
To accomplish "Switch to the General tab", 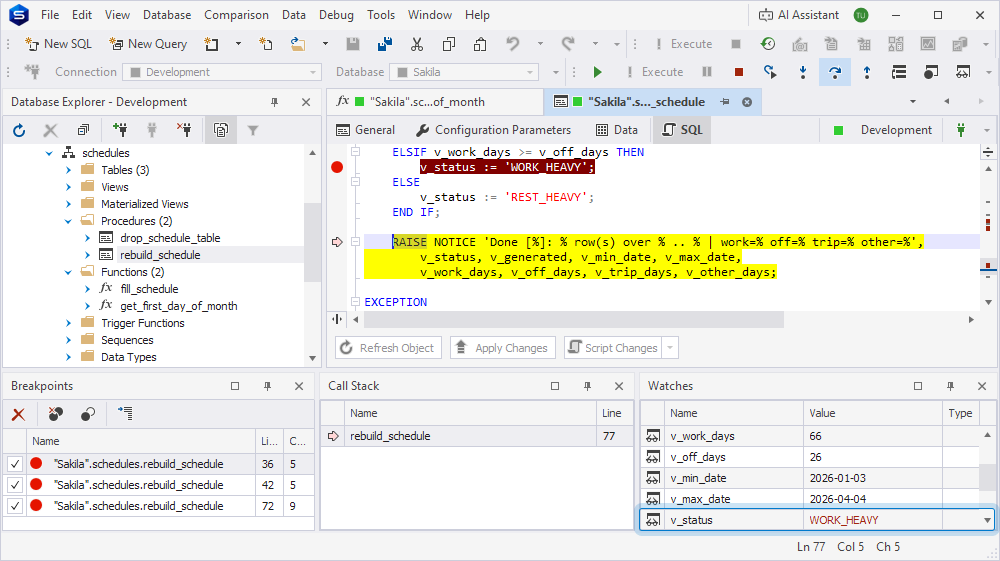I will coord(365,130).
